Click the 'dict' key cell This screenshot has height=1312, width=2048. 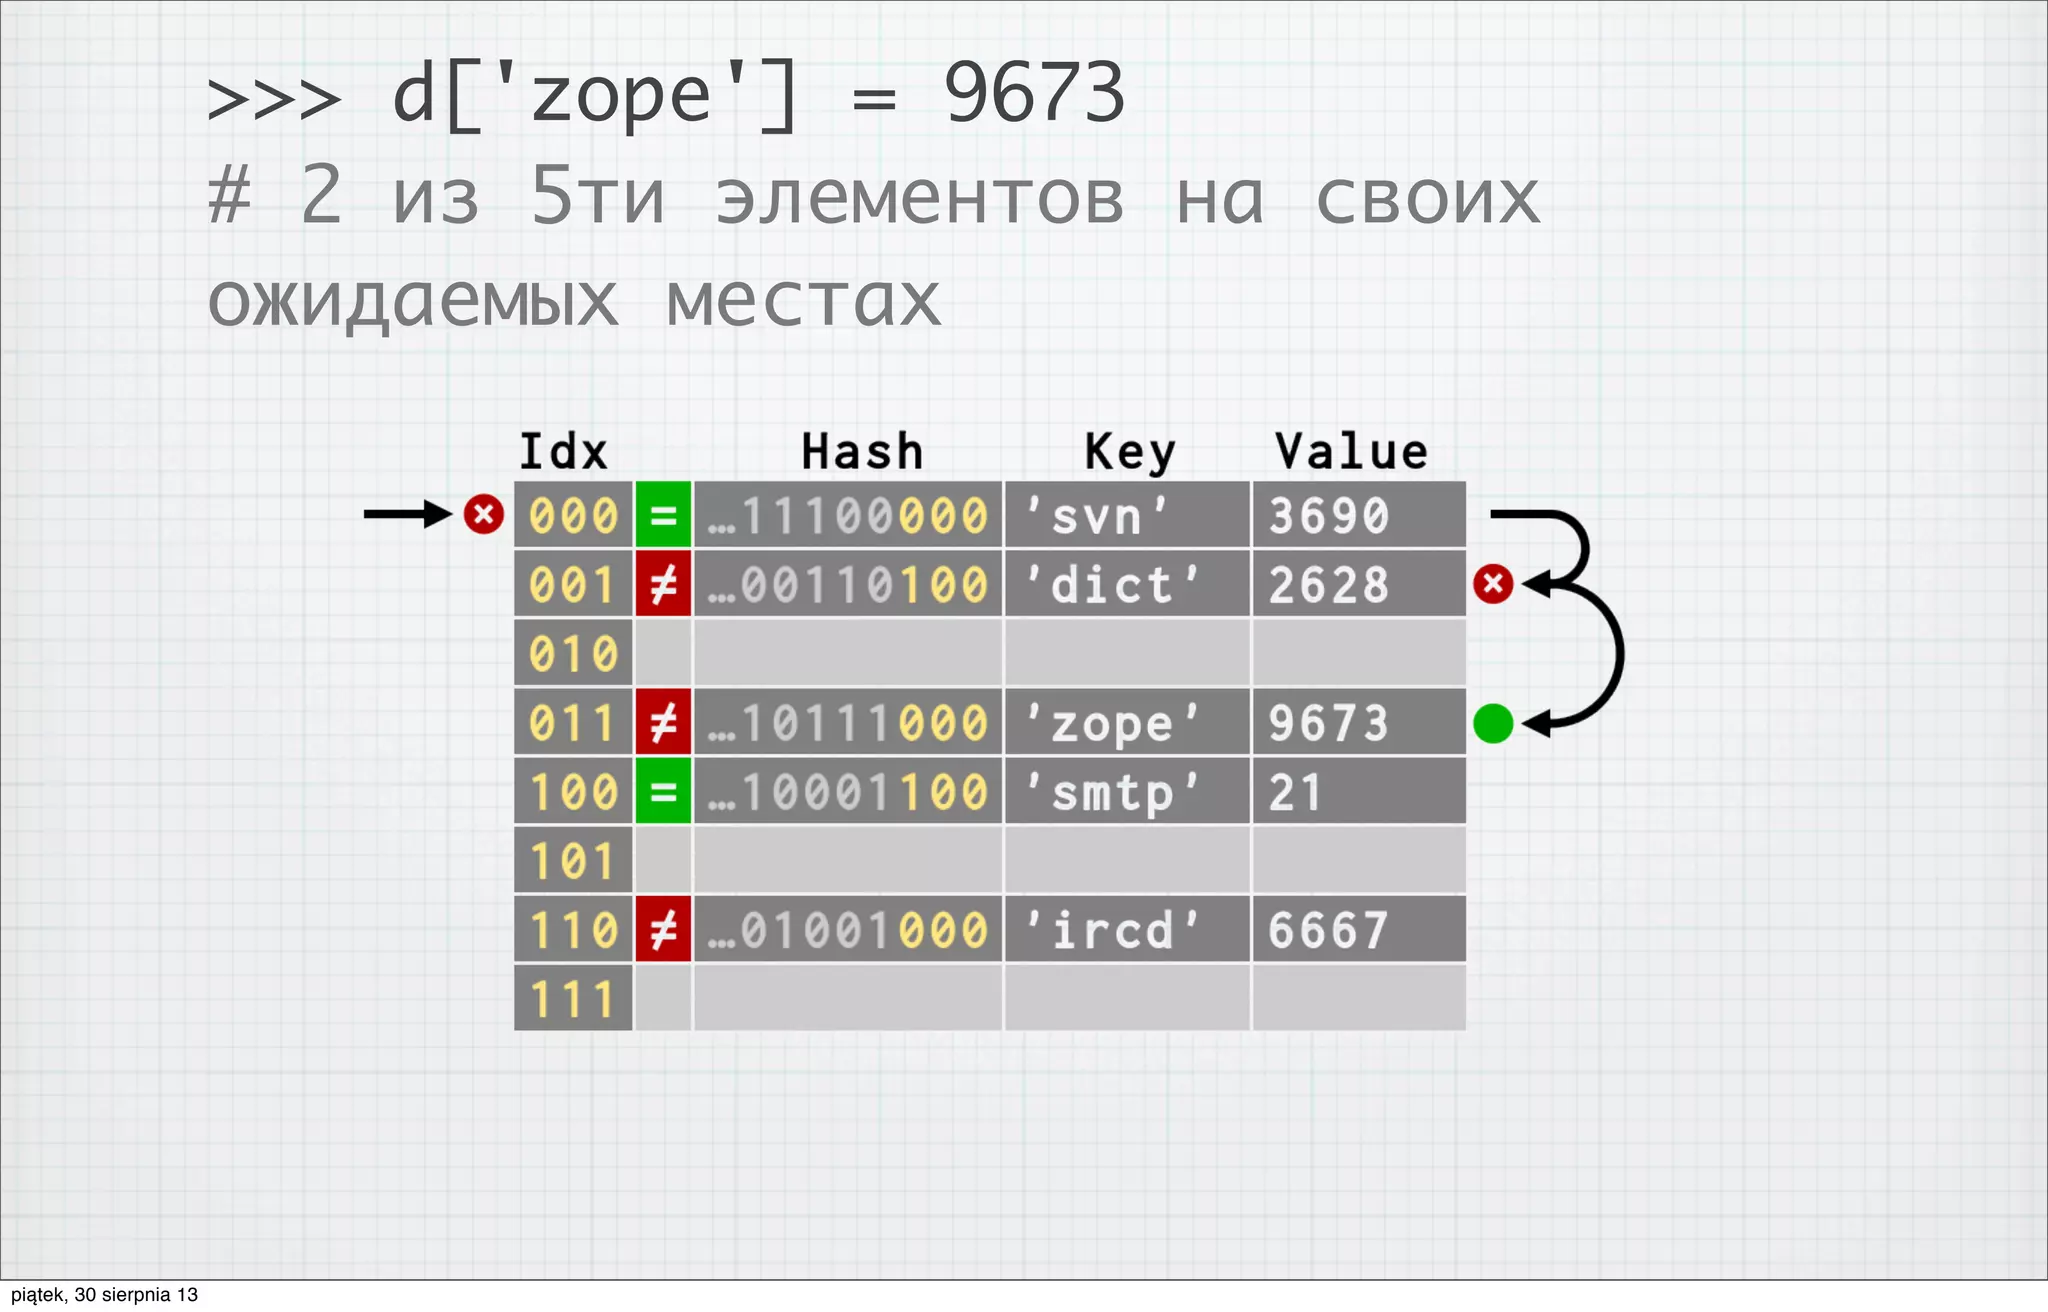1127,583
